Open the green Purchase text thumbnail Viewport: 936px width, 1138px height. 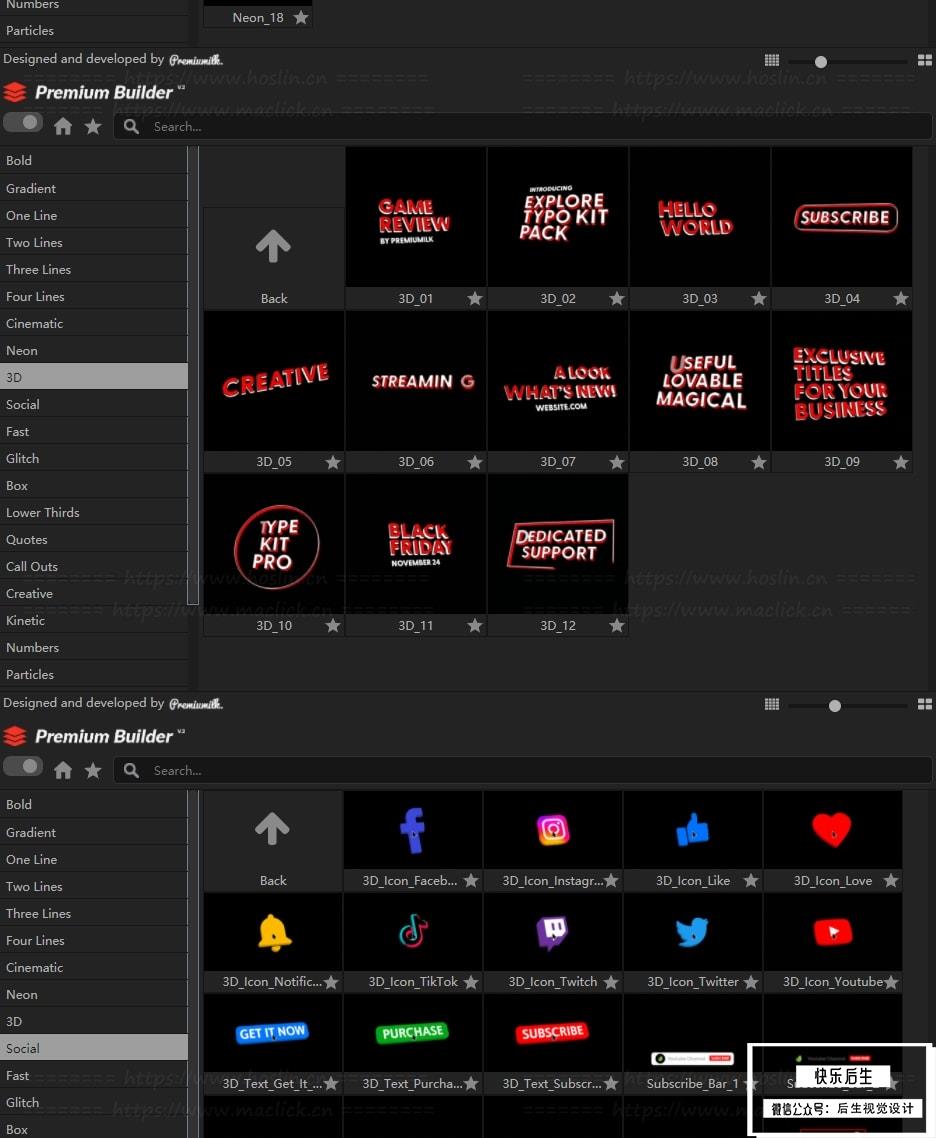pos(413,1033)
